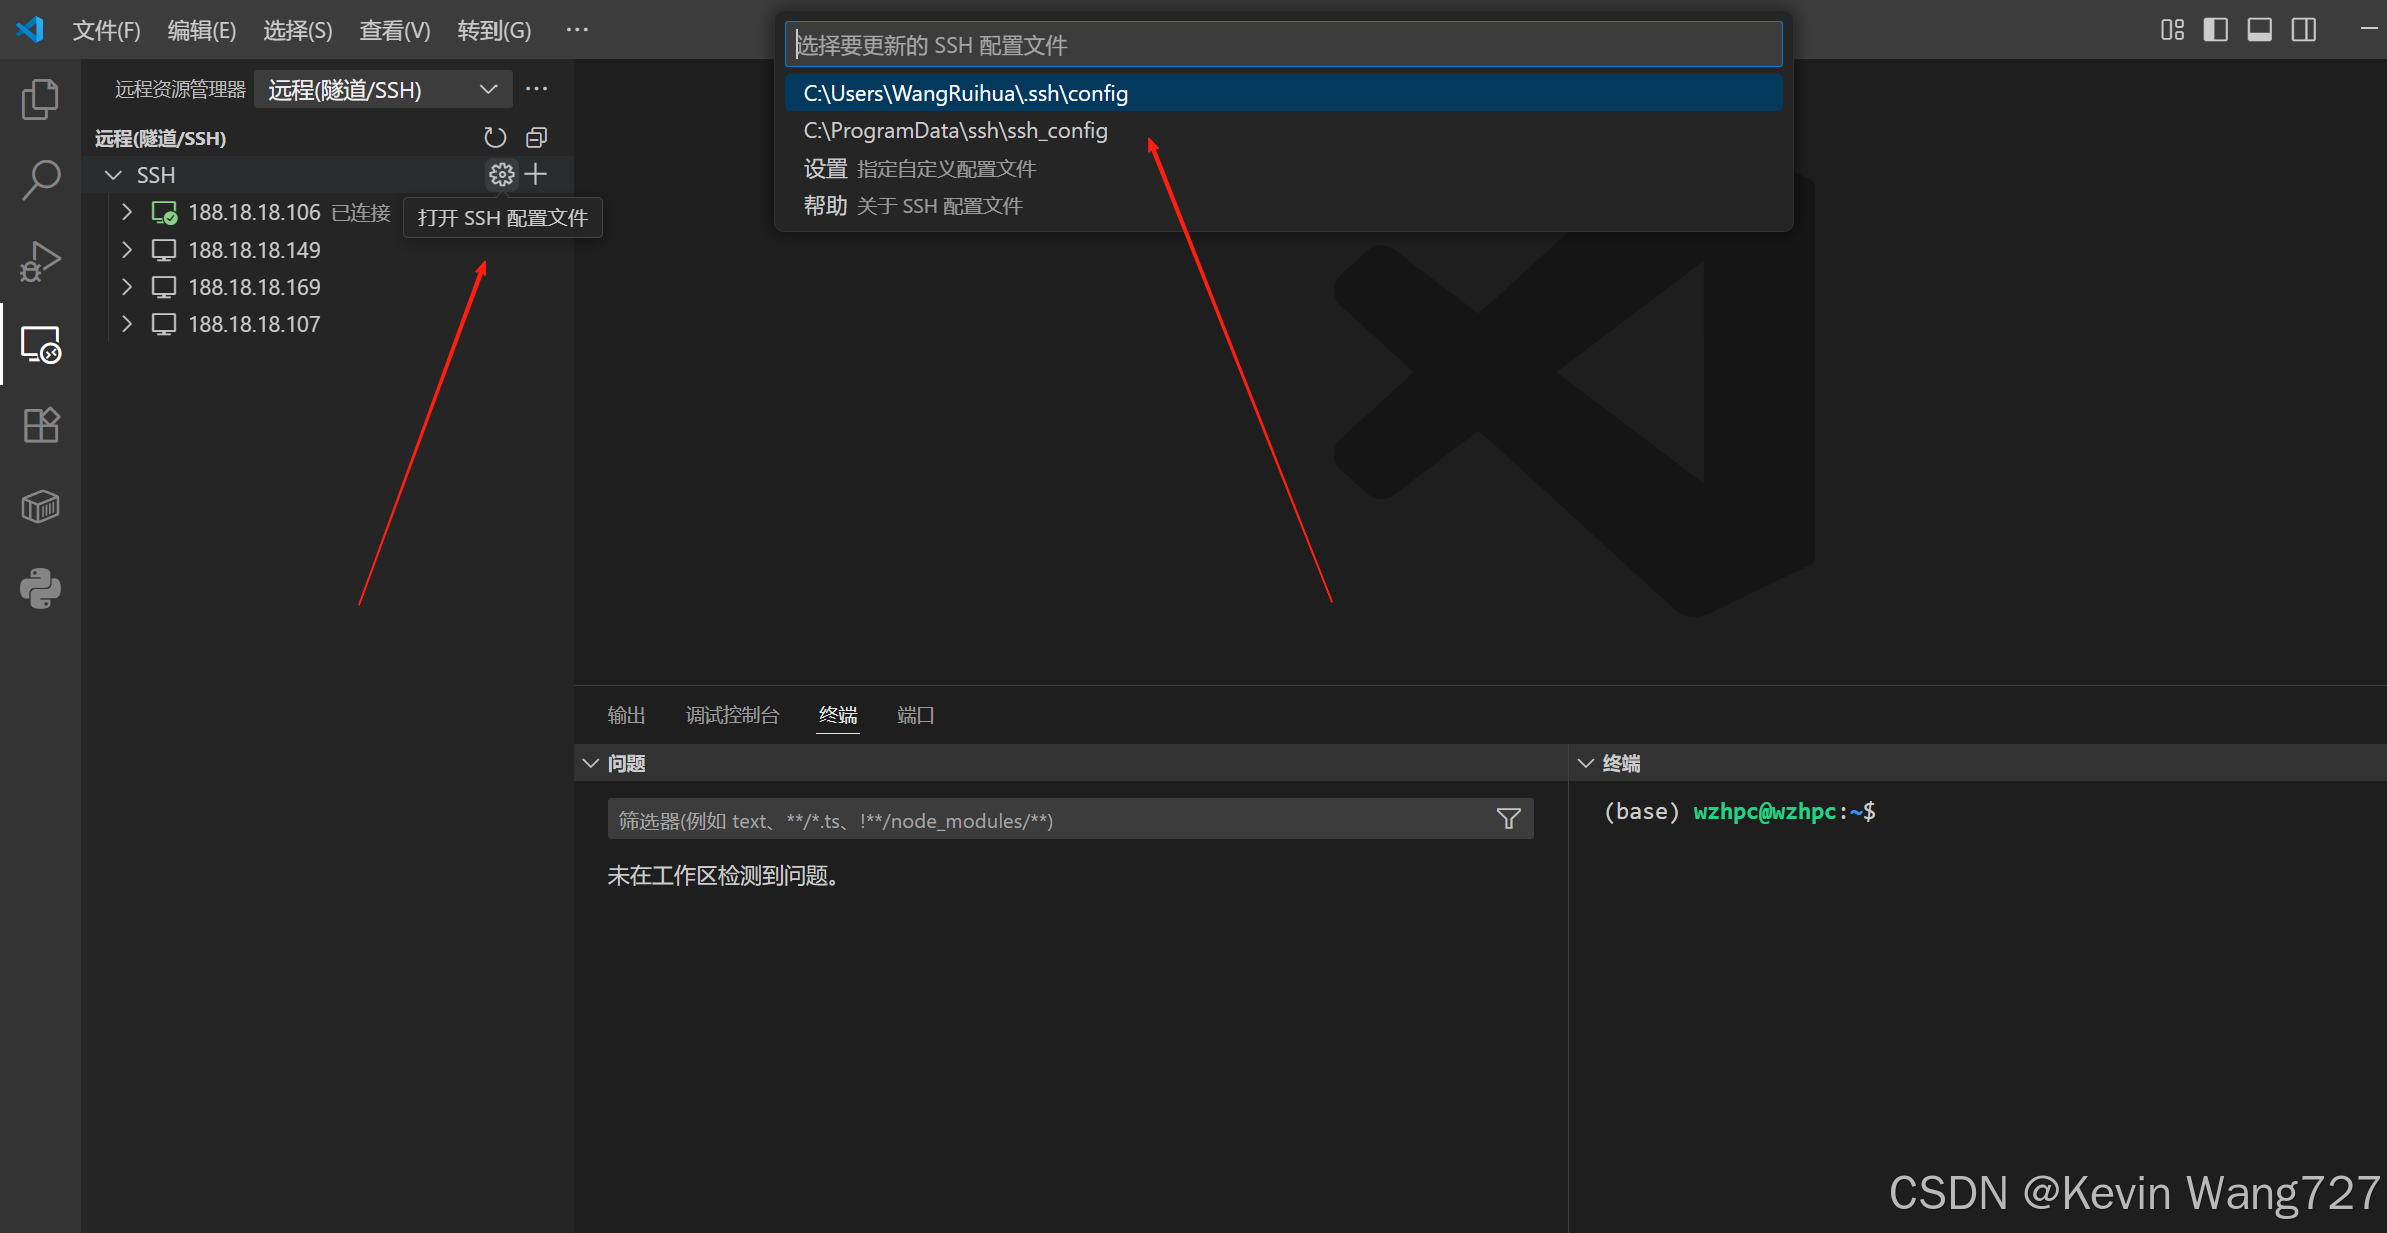Collapse the SSH tree section
Image resolution: width=2387 pixels, height=1233 pixels.
[113, 175]
